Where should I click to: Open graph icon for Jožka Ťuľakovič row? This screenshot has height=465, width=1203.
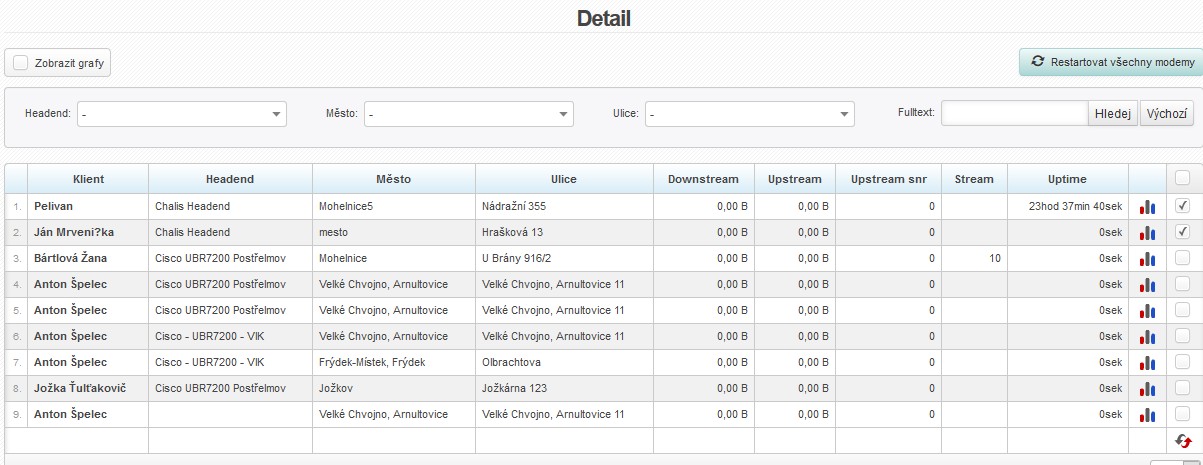click(1147, 389)
